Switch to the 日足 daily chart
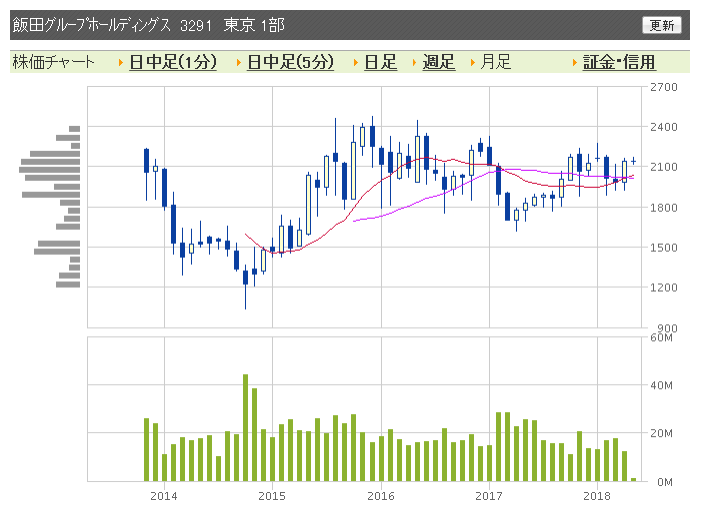Screen dimensions: 701x521 click(380, 62)
